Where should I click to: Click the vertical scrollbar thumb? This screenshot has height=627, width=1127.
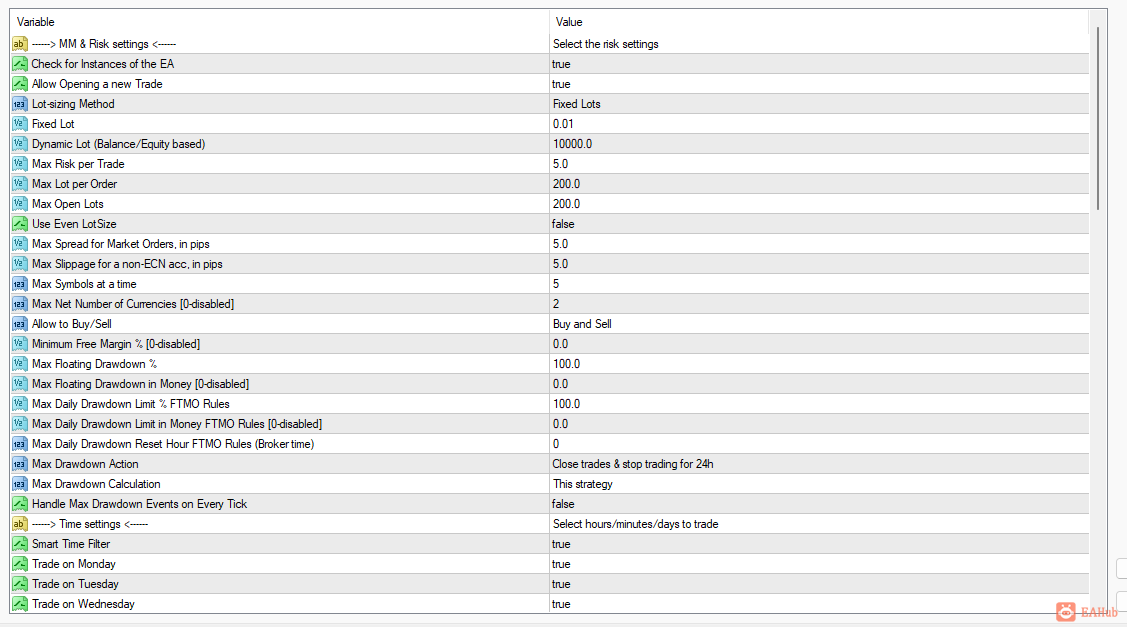coord(1097,118)
